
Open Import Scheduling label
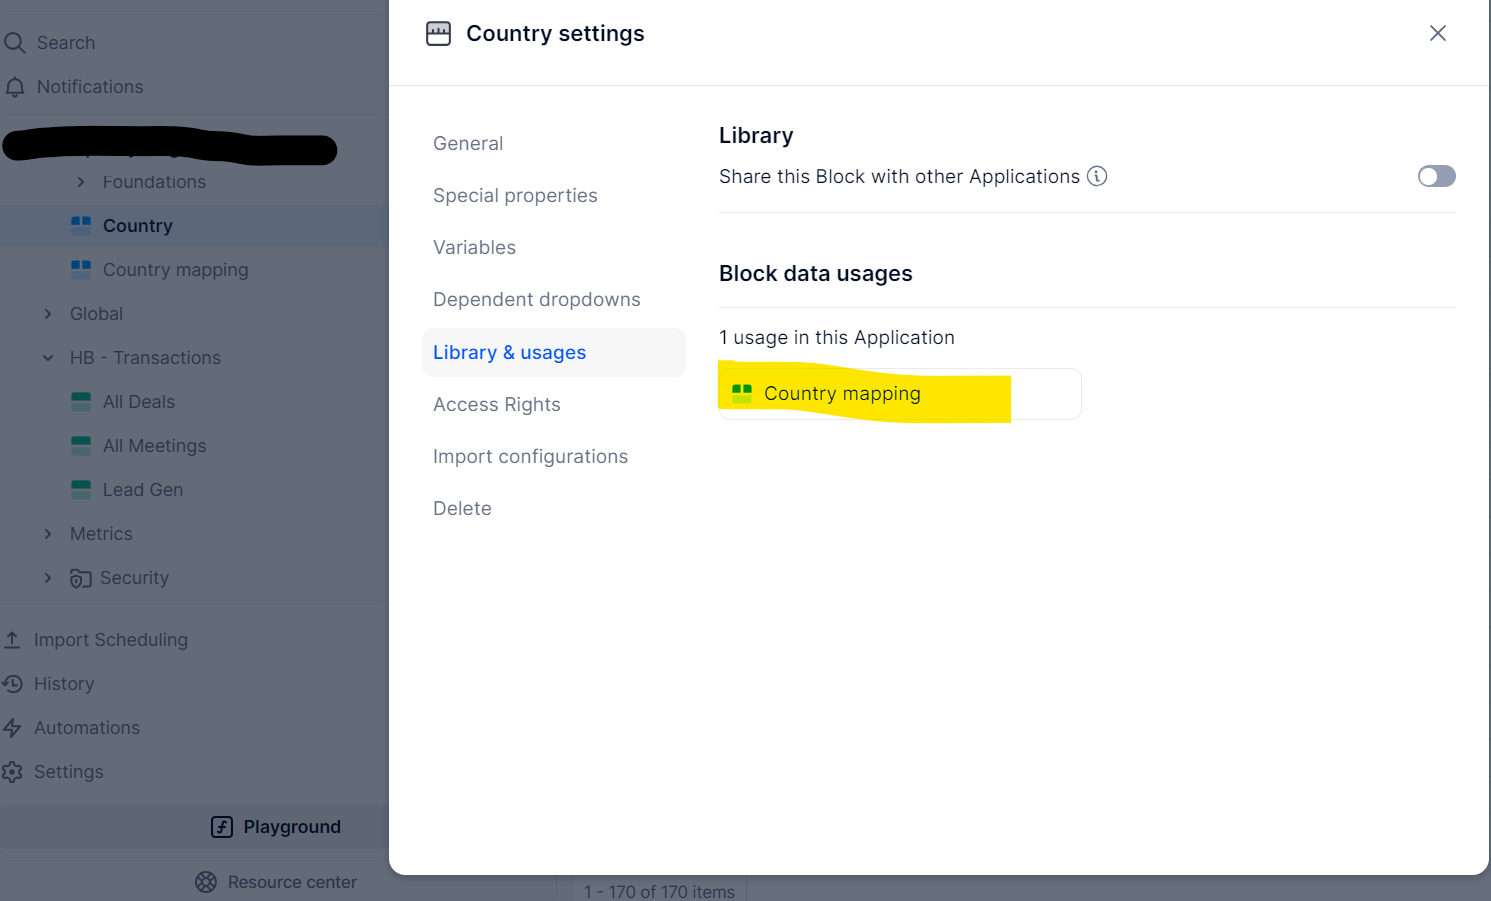point(111,640)
